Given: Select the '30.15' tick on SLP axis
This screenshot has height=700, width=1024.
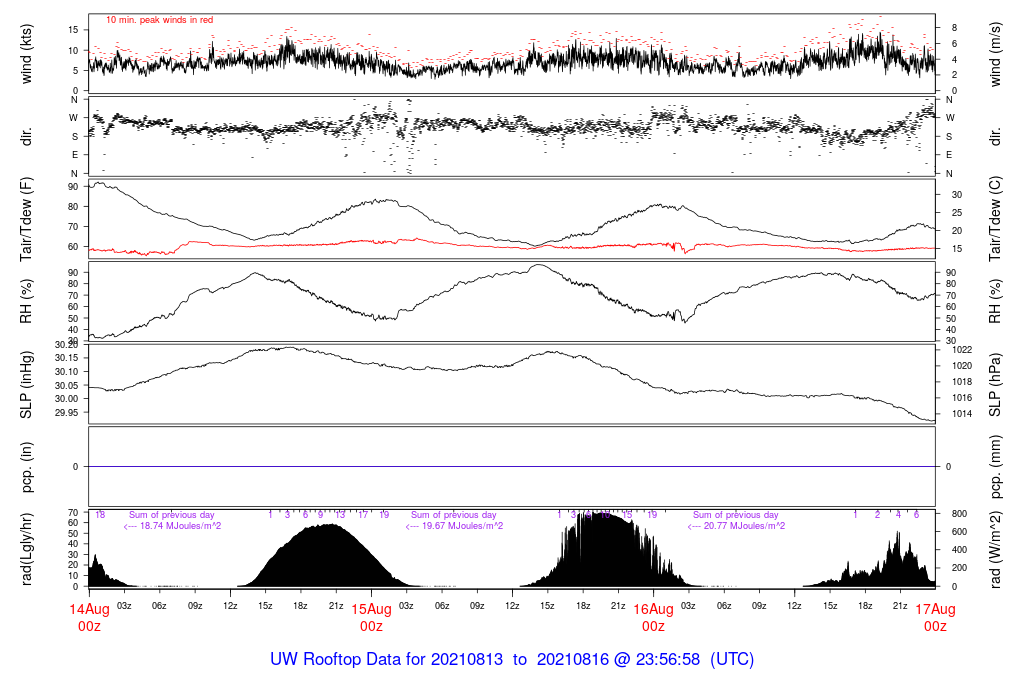Looking at the screenshot, I should pos(66,358).
